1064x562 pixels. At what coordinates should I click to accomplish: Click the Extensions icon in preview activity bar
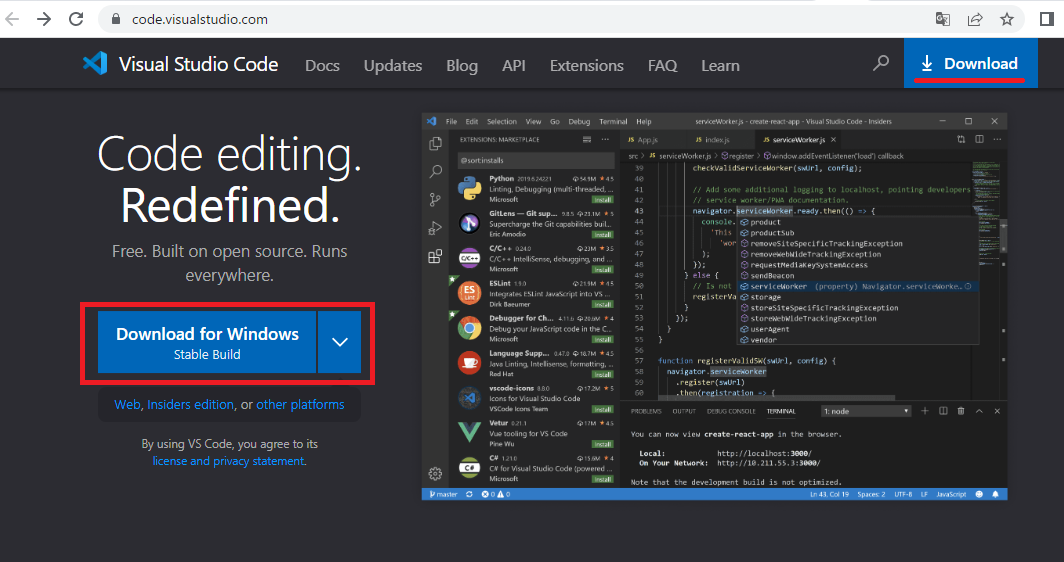pyautogui.click(x=436, y=257)
